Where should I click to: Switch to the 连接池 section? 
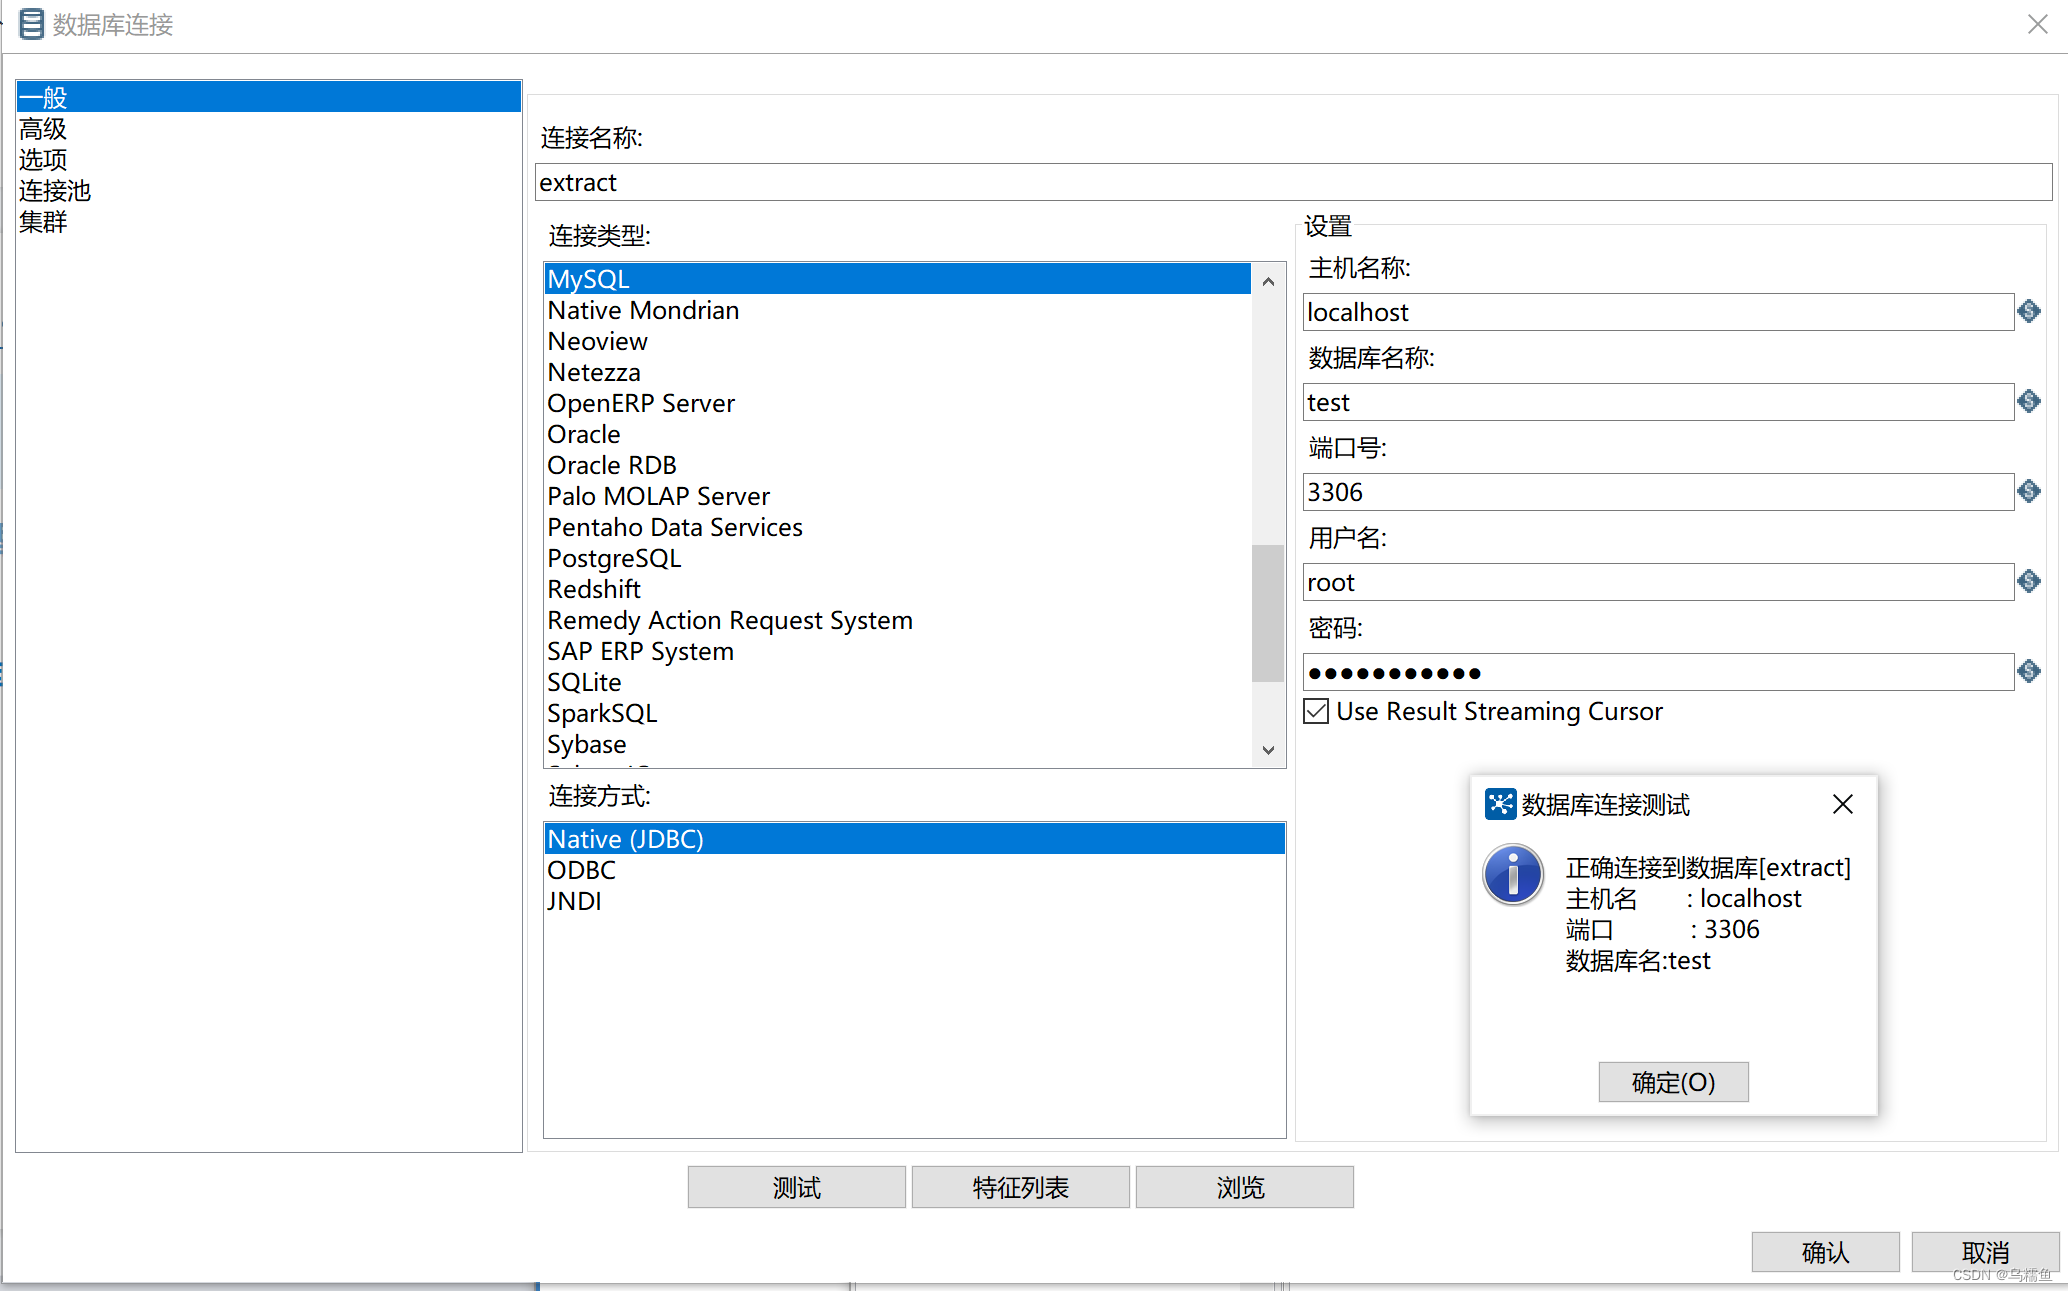point(55,191)
